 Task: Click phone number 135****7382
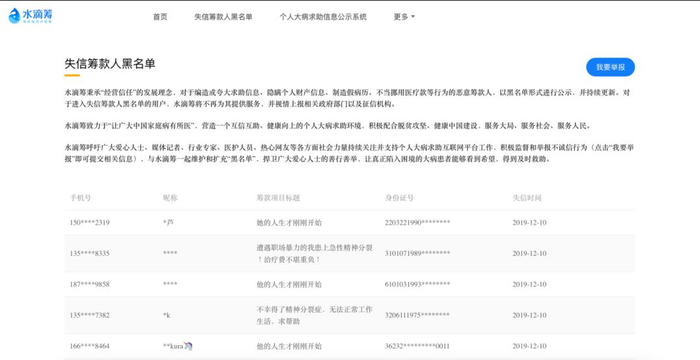point(90,315)
